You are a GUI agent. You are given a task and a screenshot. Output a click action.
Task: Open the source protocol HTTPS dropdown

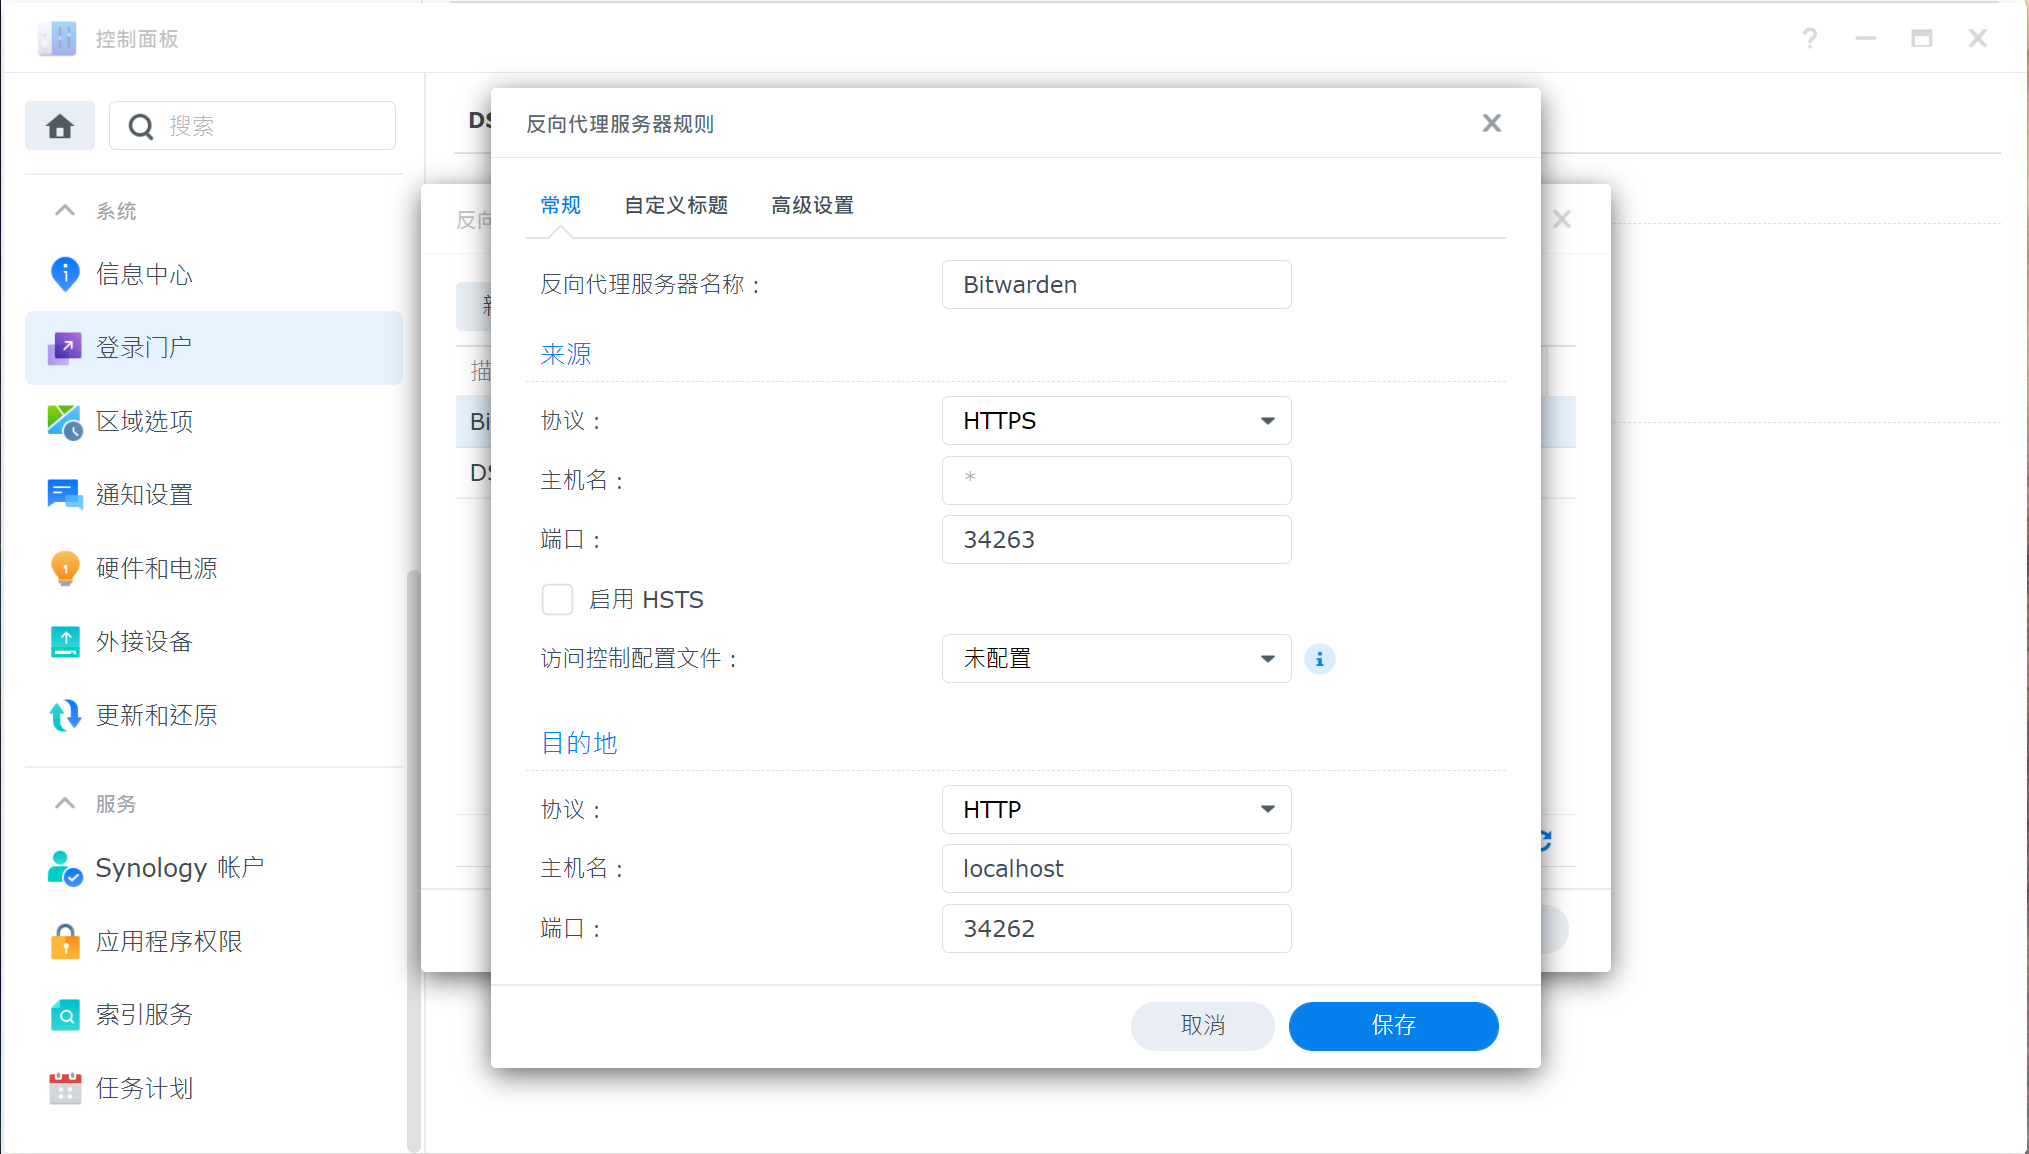[1117, 421]
